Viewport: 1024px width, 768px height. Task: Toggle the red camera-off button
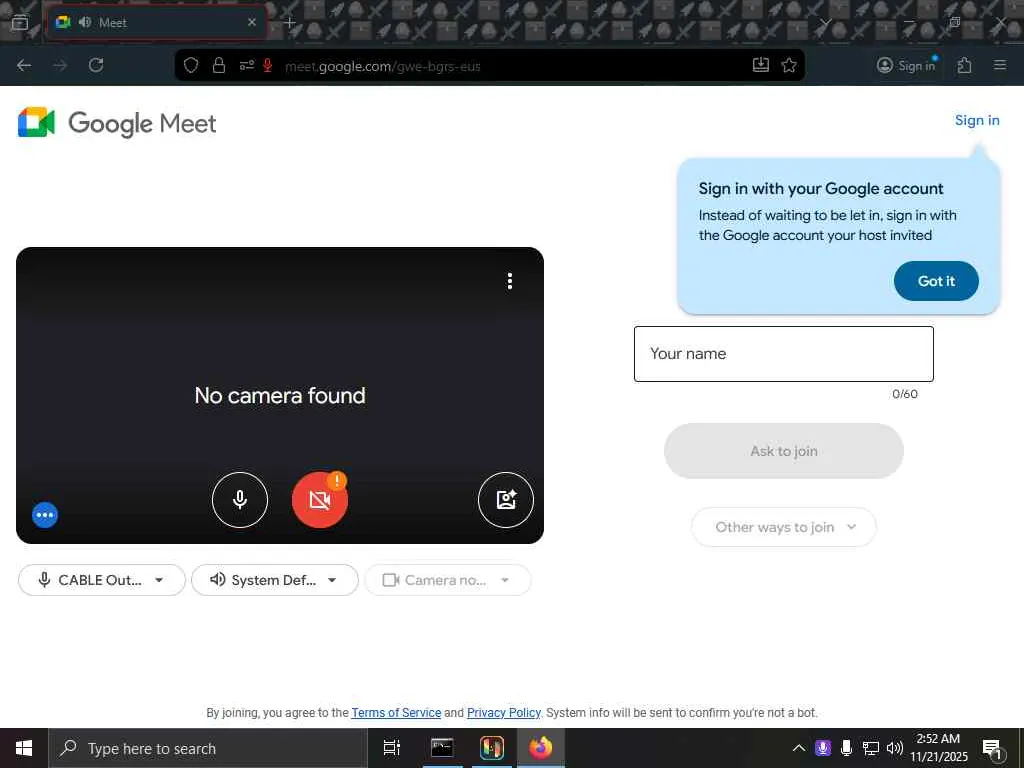[x=319, y=500]
